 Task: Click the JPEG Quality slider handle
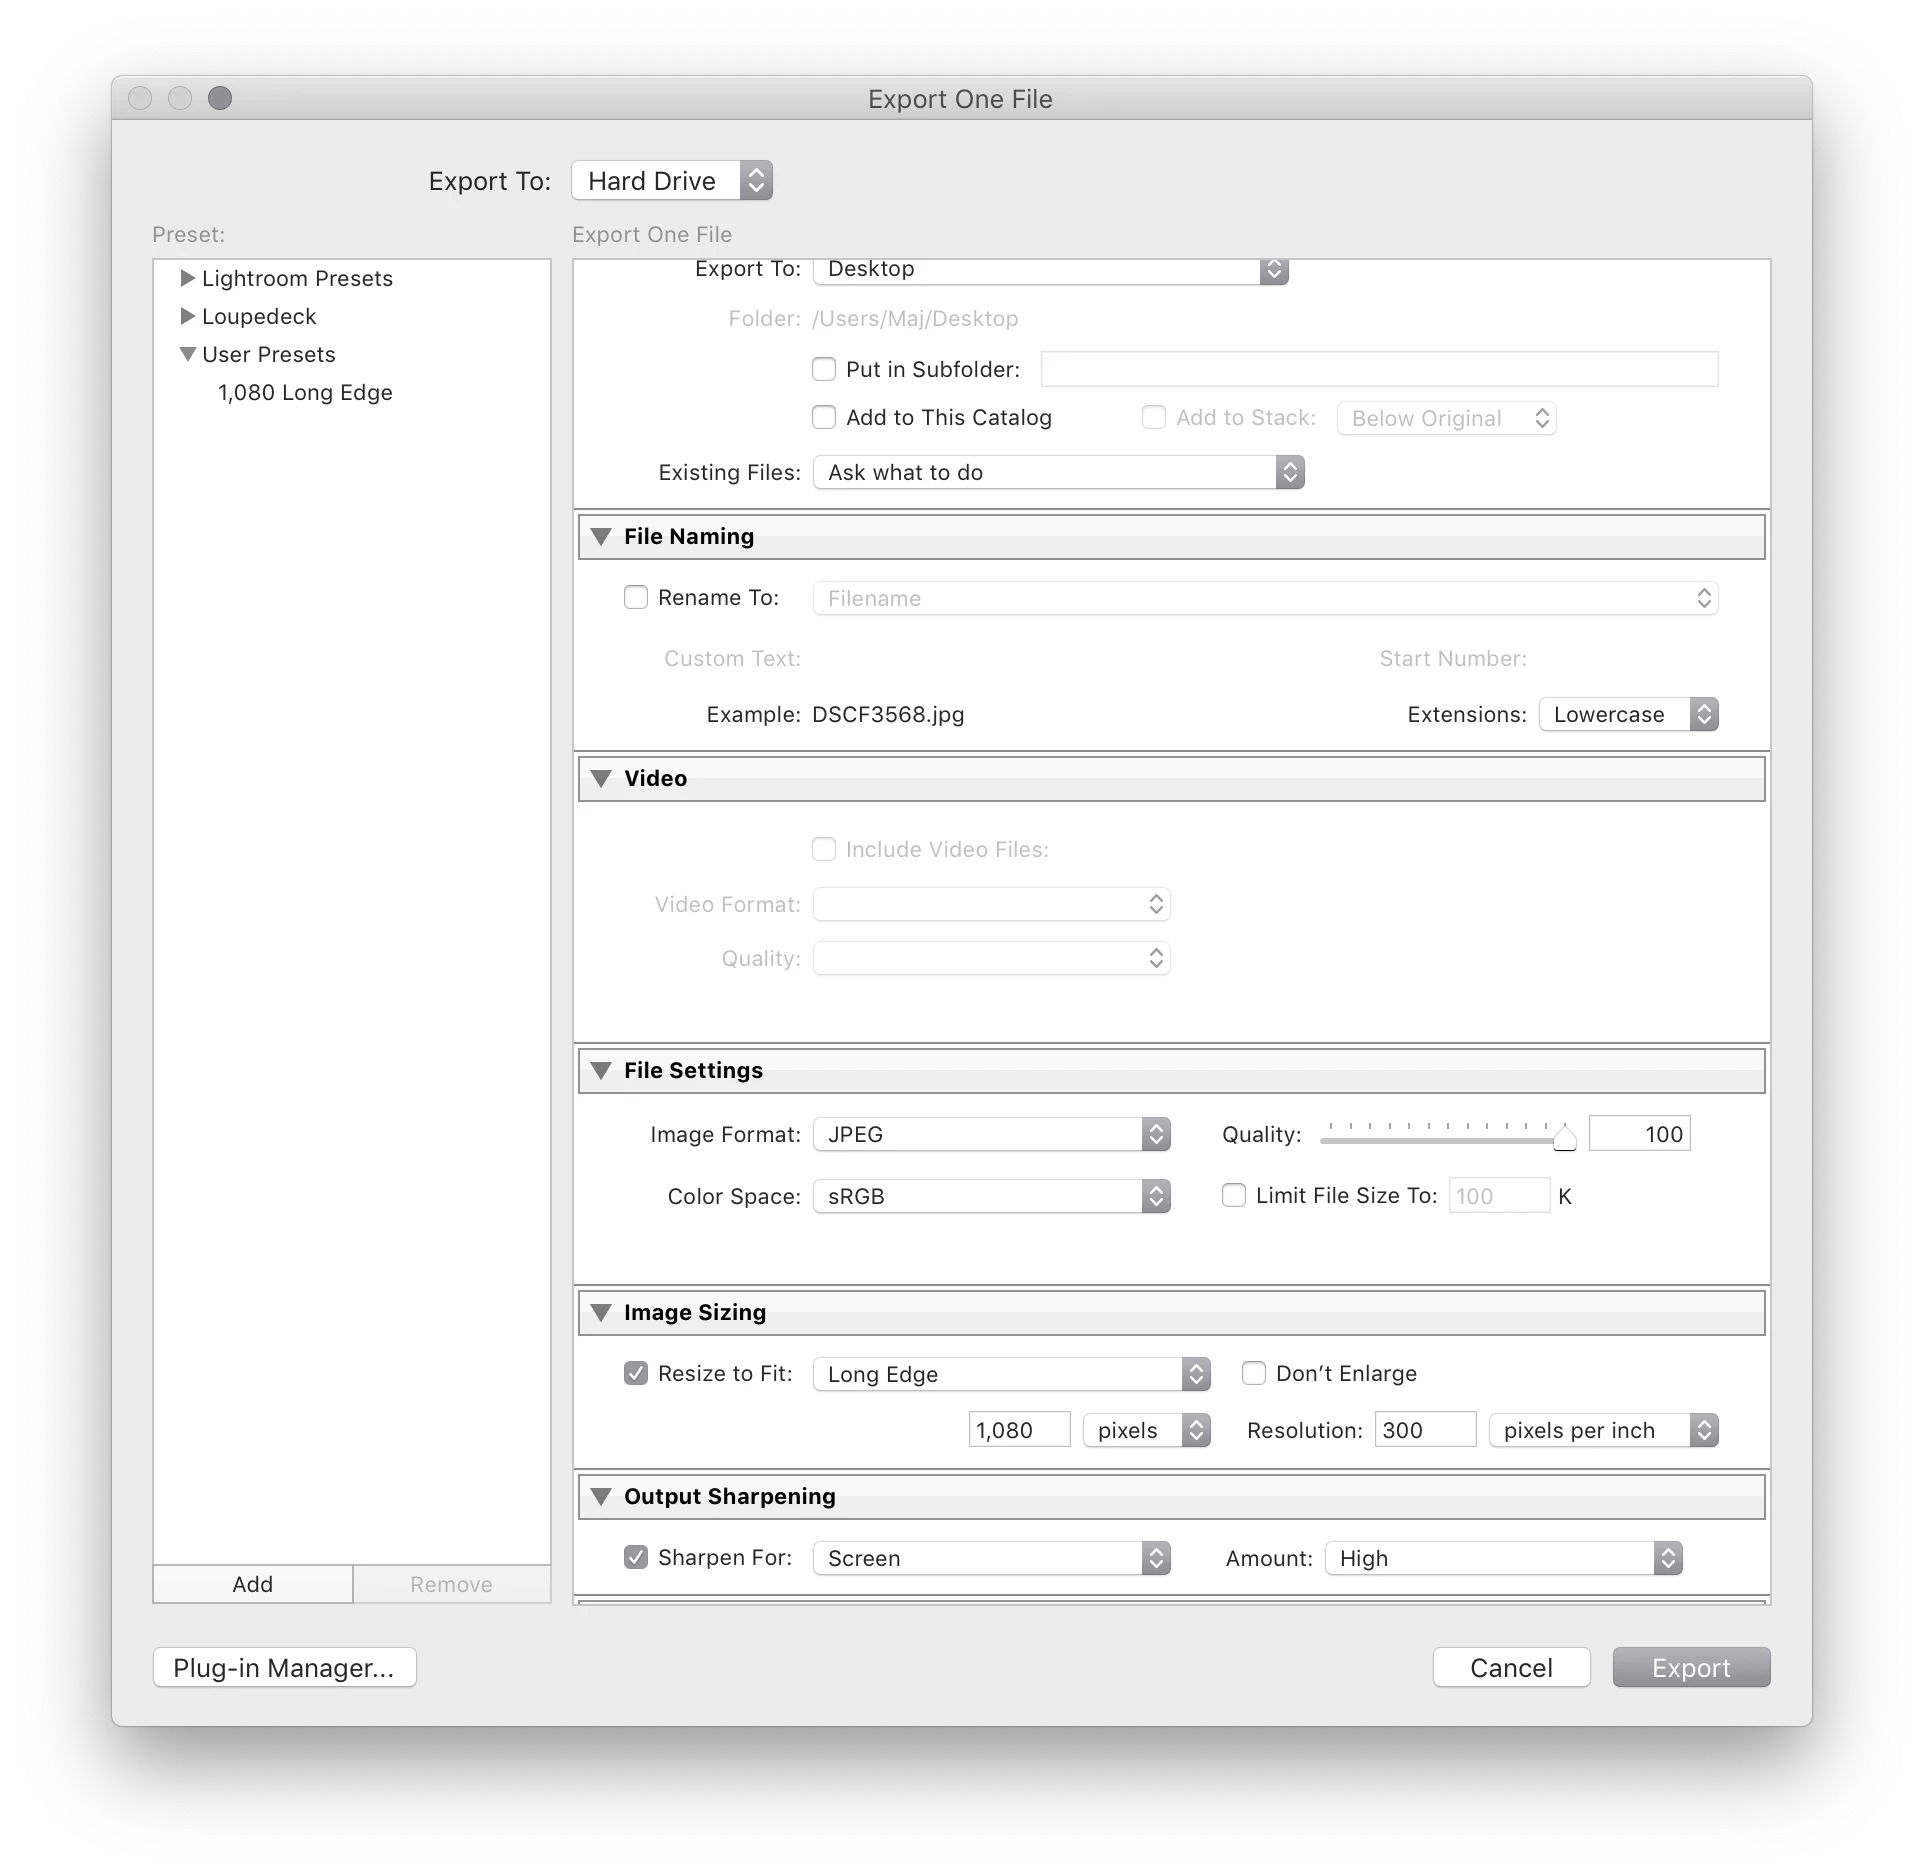click(x=1564, y=1138)
